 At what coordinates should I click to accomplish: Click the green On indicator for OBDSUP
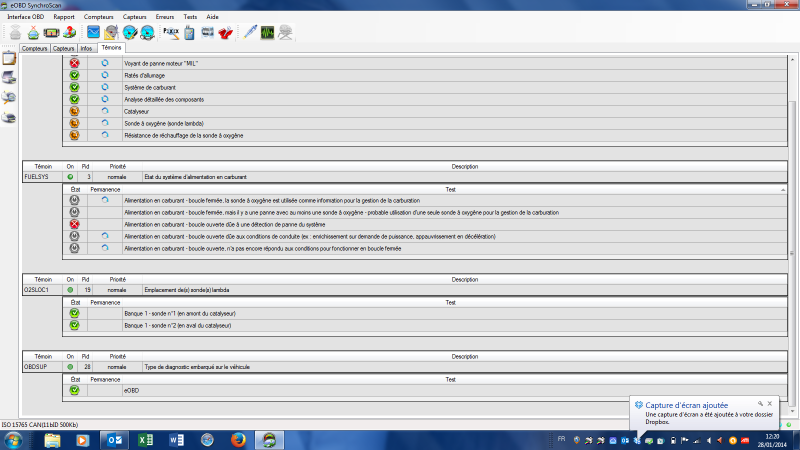click(70, 367)
